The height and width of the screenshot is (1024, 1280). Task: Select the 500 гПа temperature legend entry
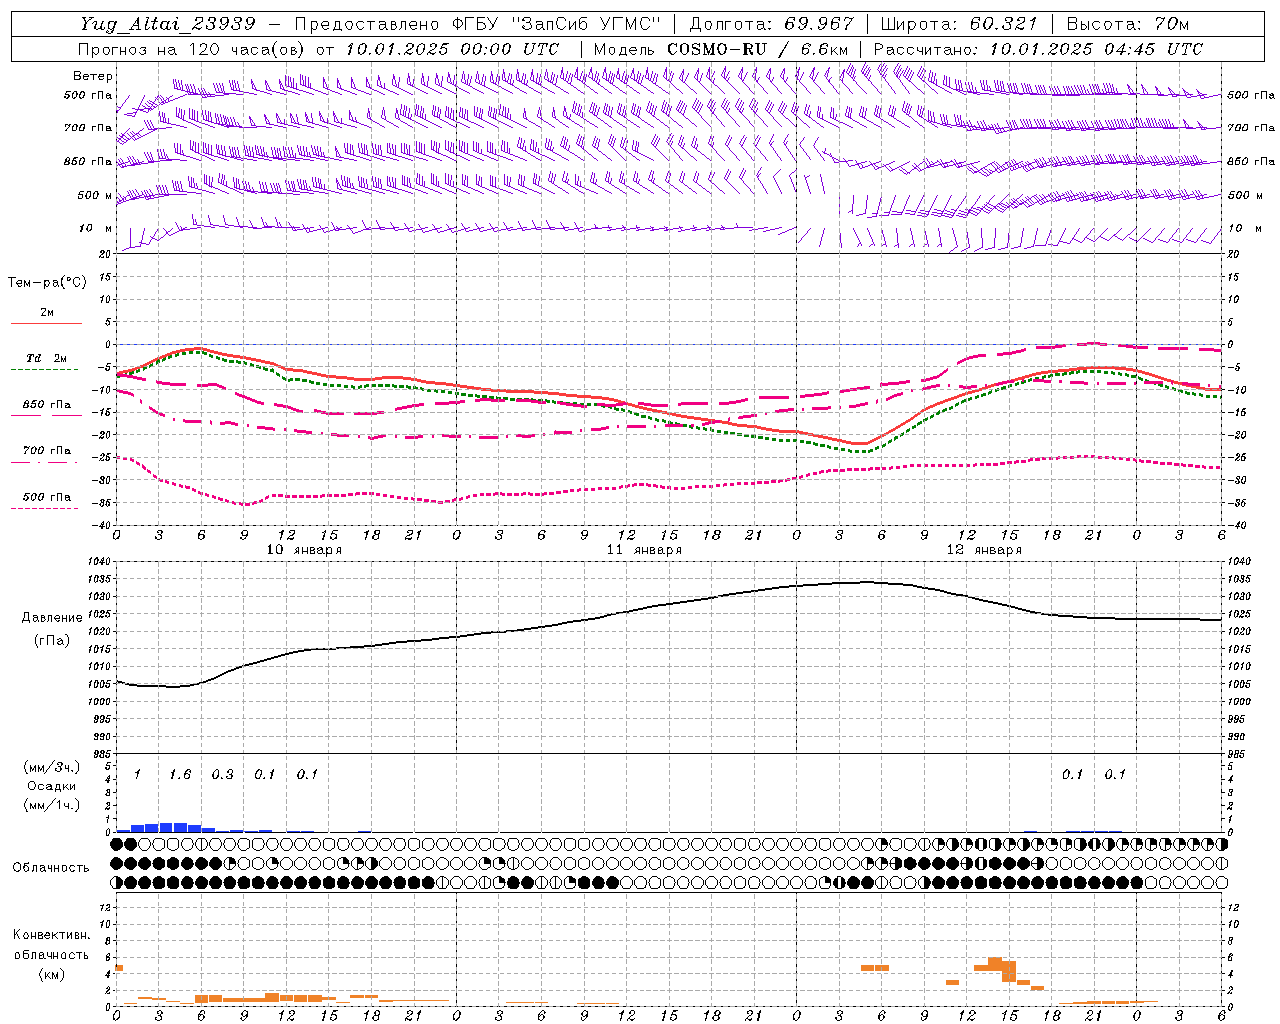(47, 497)
